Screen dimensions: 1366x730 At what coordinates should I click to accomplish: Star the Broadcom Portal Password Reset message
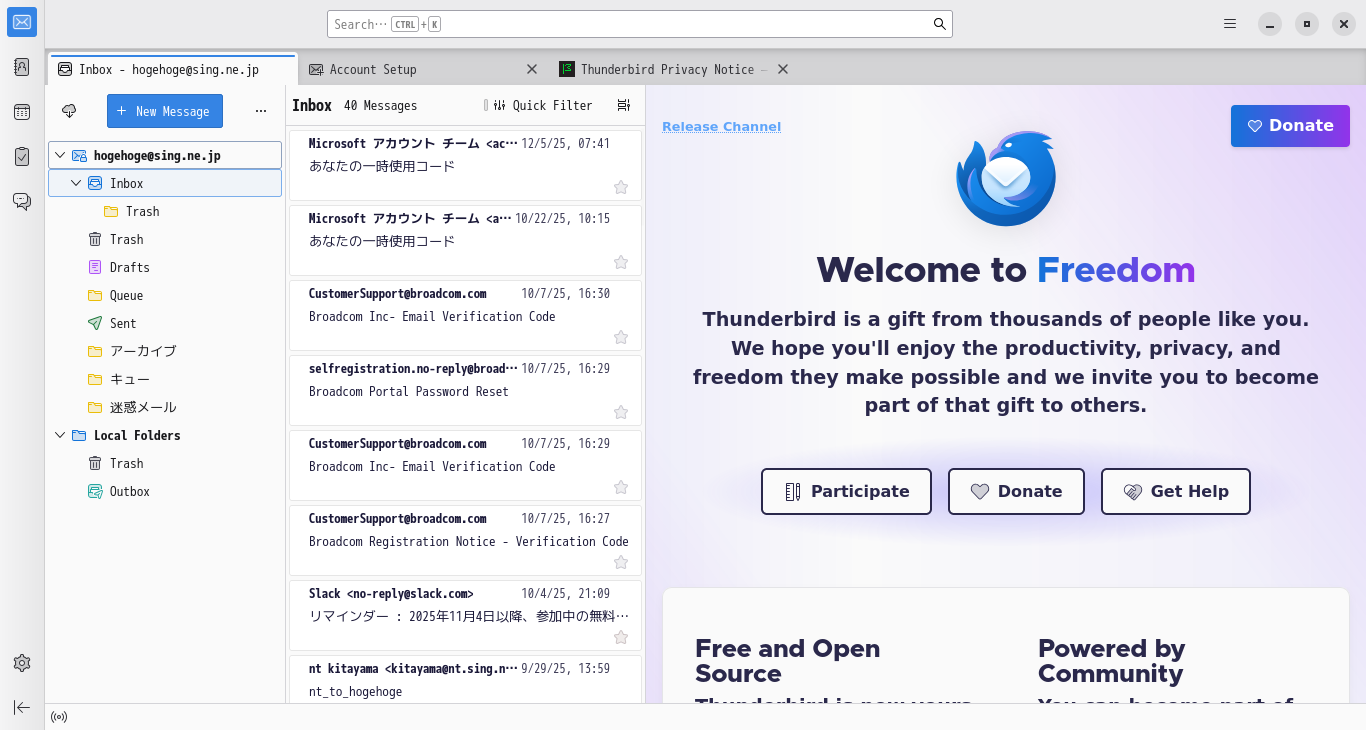621,412
